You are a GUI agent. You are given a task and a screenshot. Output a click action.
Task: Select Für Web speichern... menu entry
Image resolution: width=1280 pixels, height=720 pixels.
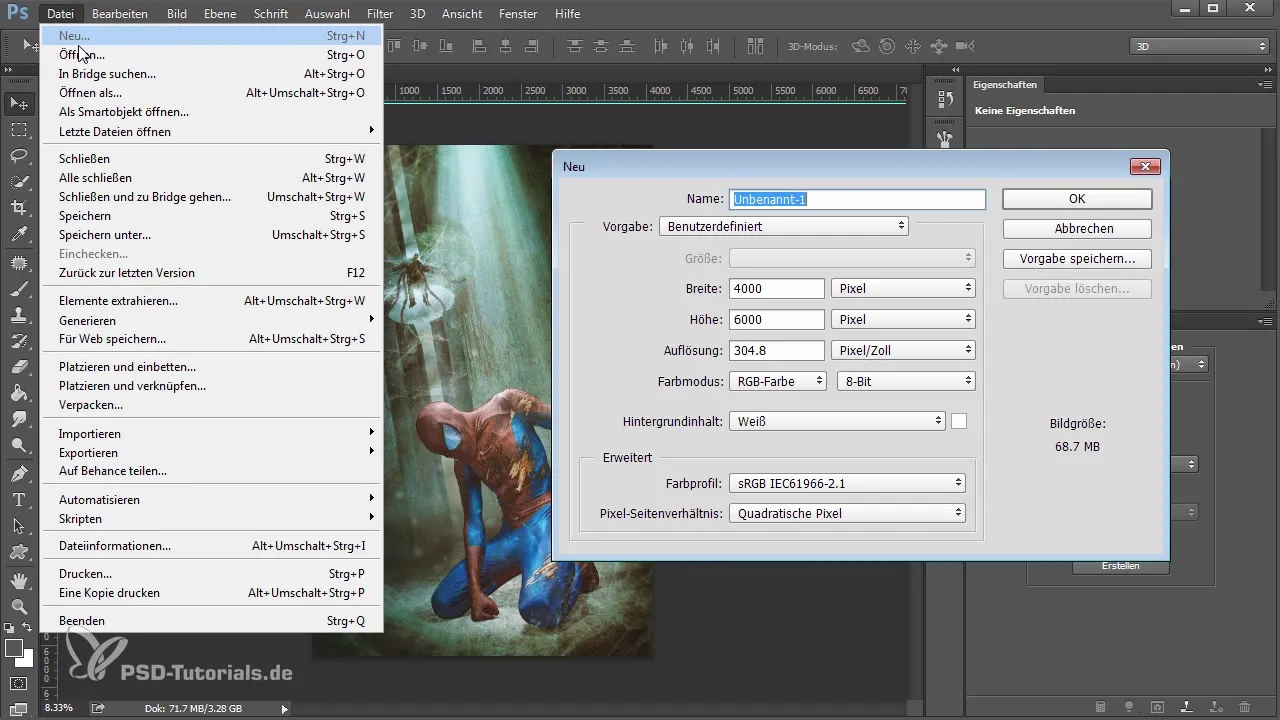click(211, 339)
